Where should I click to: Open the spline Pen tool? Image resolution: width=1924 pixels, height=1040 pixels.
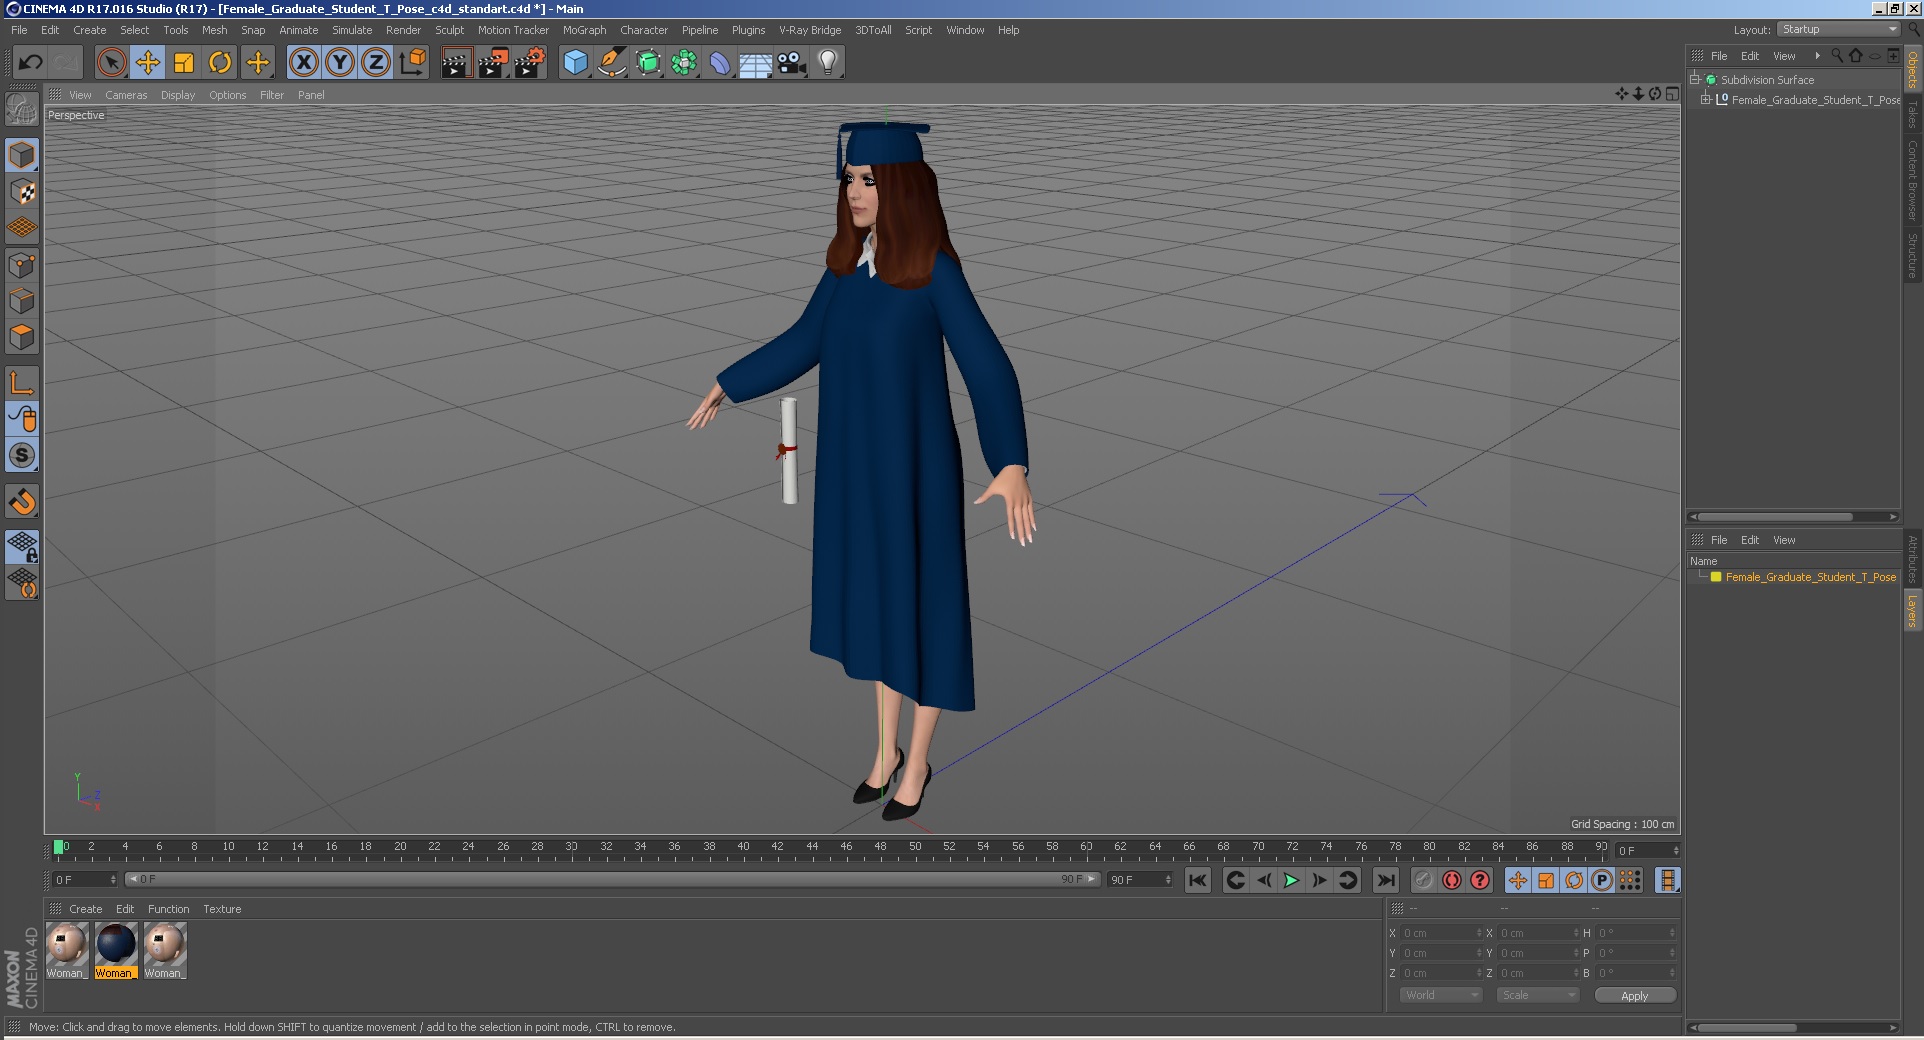coord(611,63)
